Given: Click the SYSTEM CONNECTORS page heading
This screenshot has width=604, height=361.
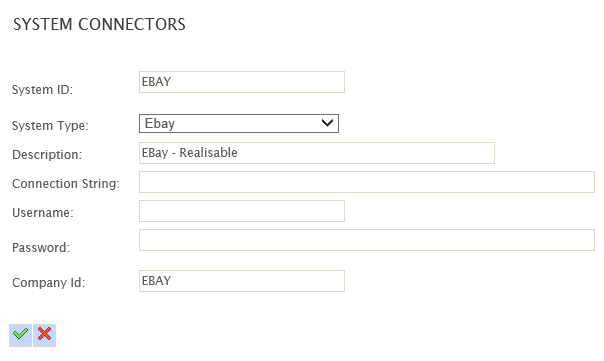Looking at the screenshot, I should [x=99, y=24].
